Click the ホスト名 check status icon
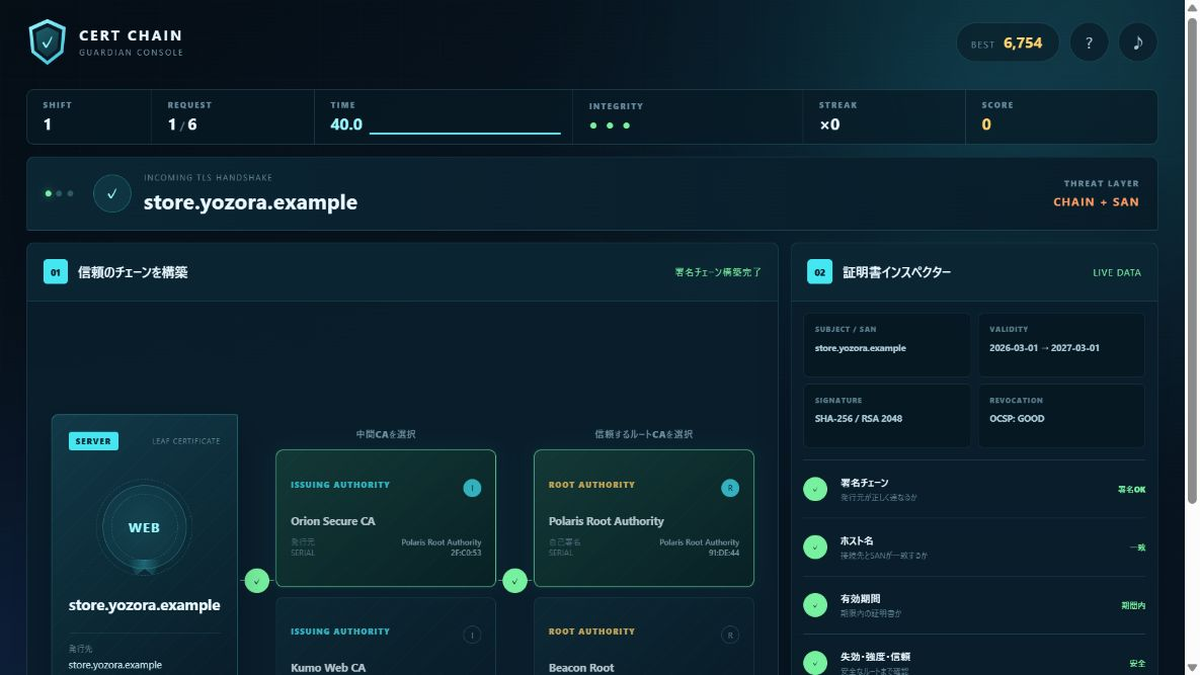Screen dimensions: 1200x675 point(815,547)
